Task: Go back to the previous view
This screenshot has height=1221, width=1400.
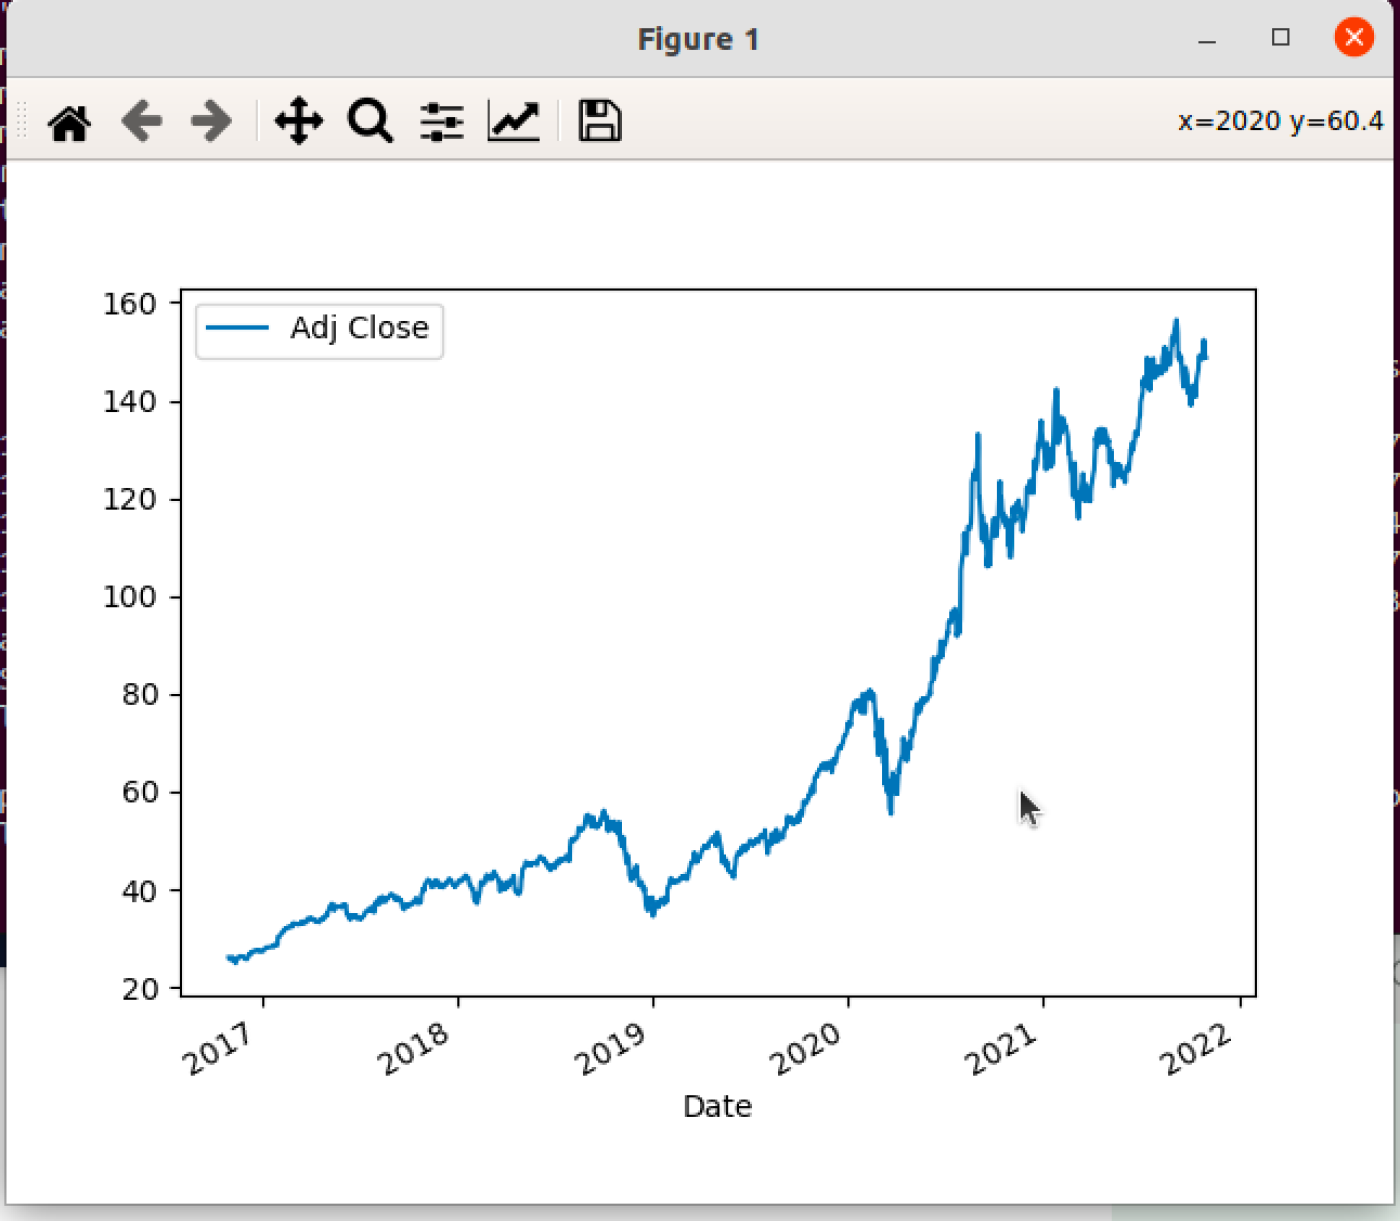Action: pyautogui.click(x=141, y=122)
